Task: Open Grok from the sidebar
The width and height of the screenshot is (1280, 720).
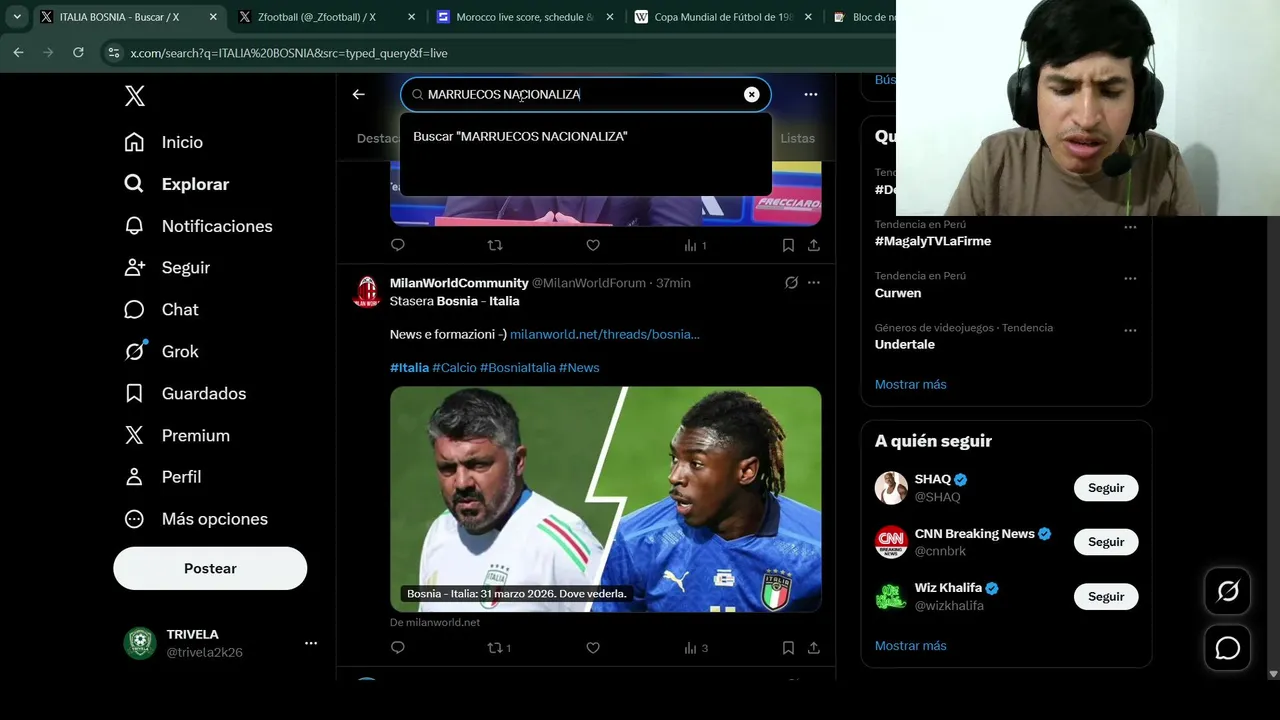Action: tap(161, 352)
